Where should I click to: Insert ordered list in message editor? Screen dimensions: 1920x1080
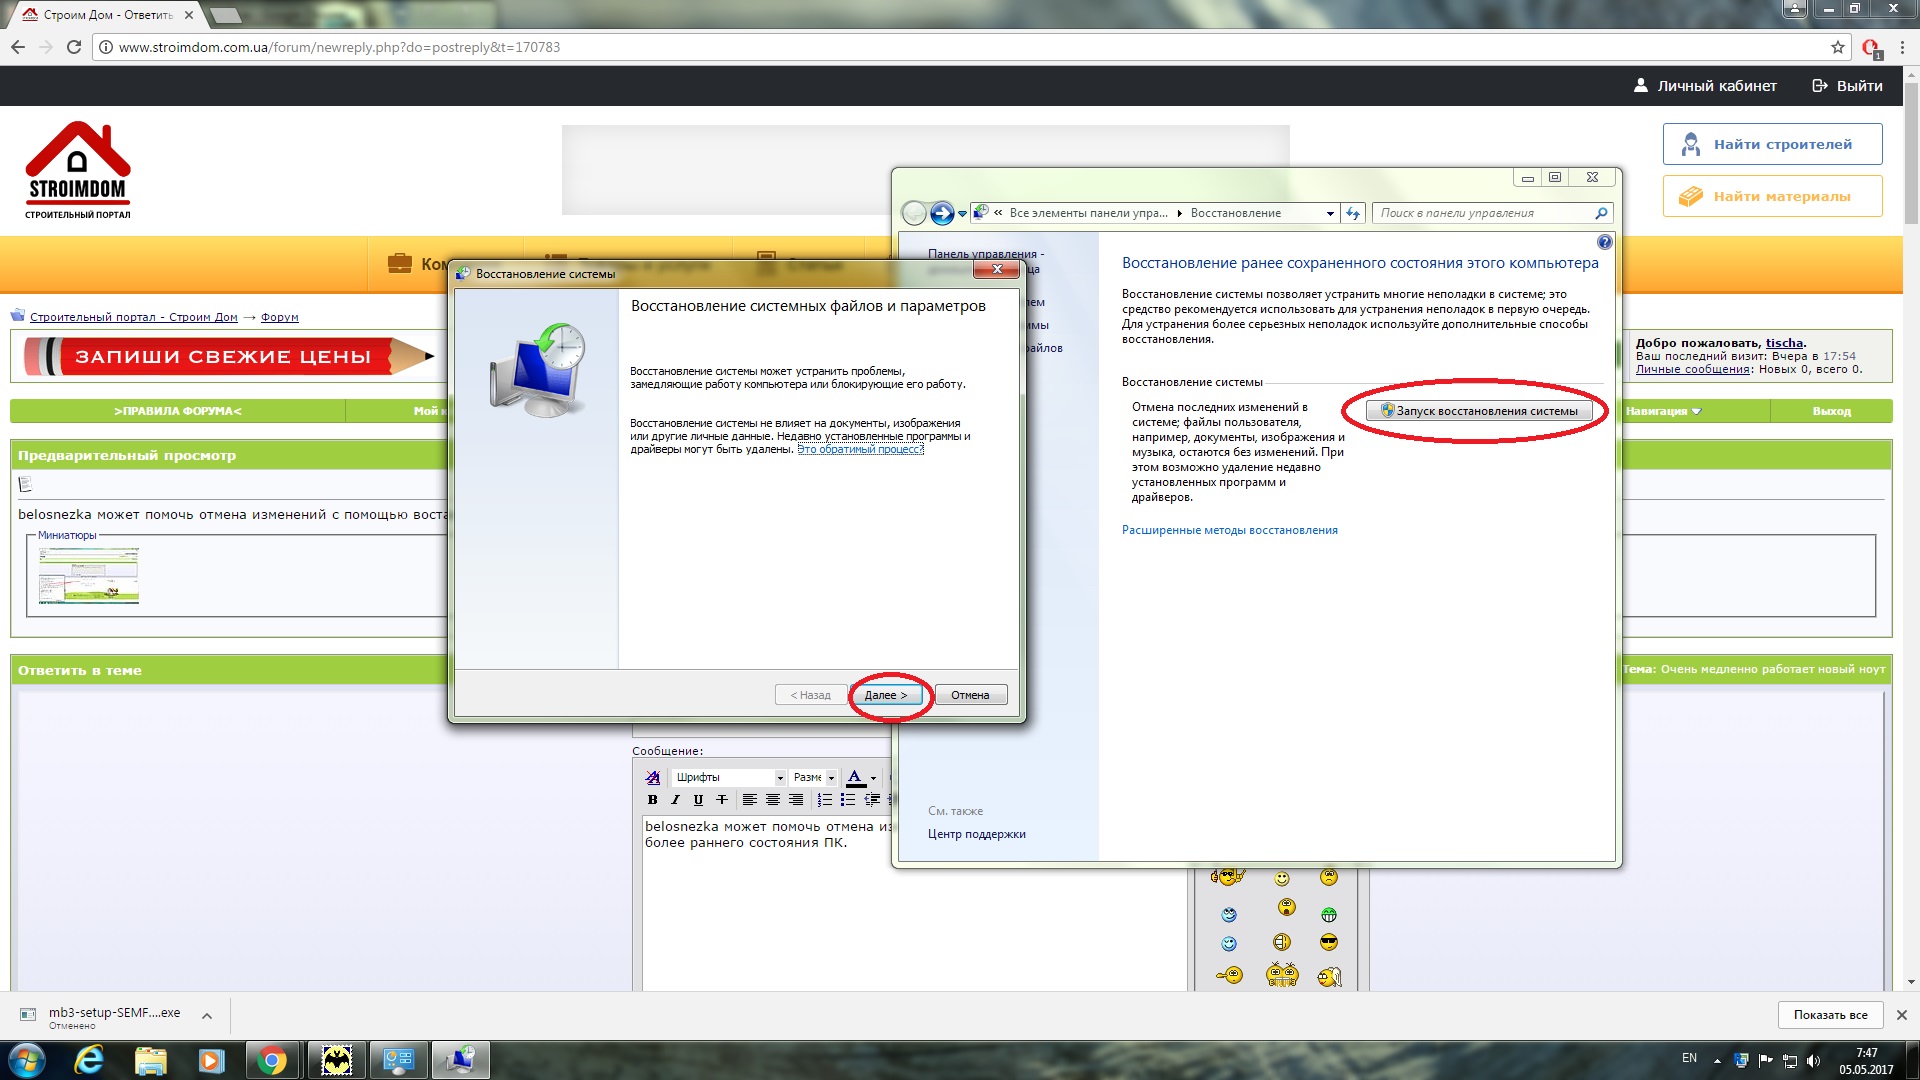tap(824, 800)
